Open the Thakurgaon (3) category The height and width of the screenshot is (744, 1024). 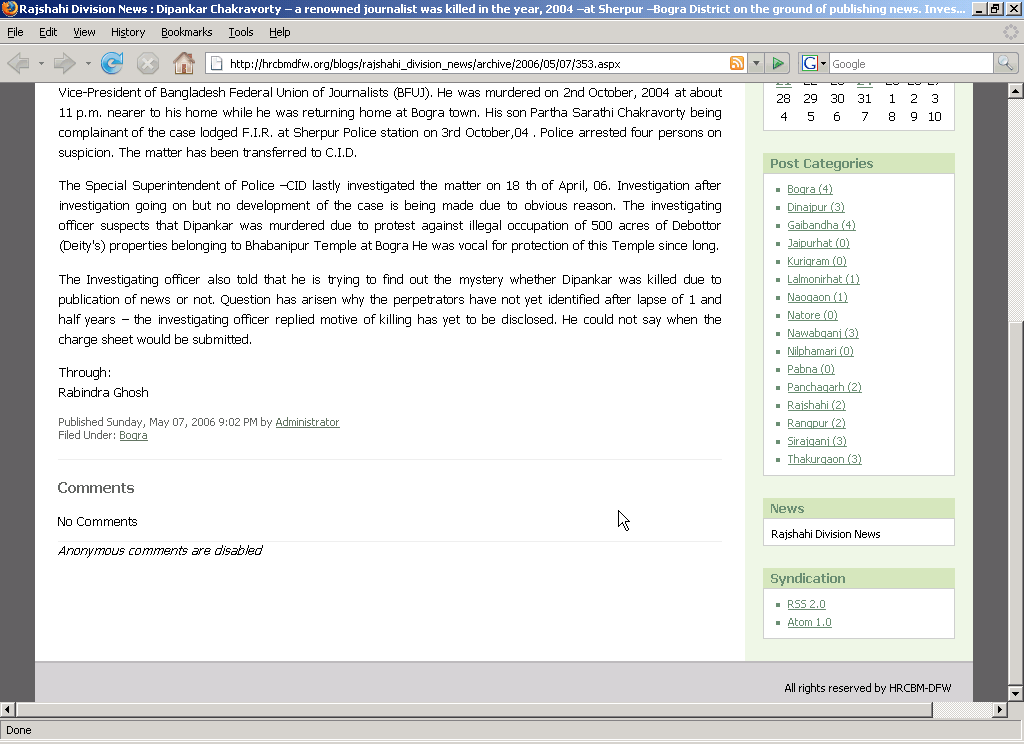(824, 459)
